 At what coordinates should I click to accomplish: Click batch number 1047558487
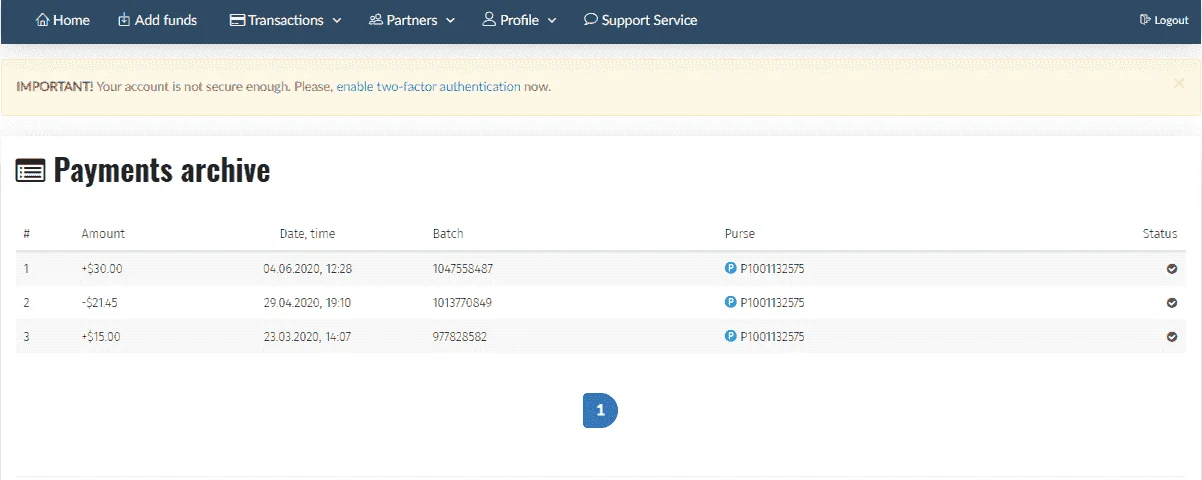point(463,269)
